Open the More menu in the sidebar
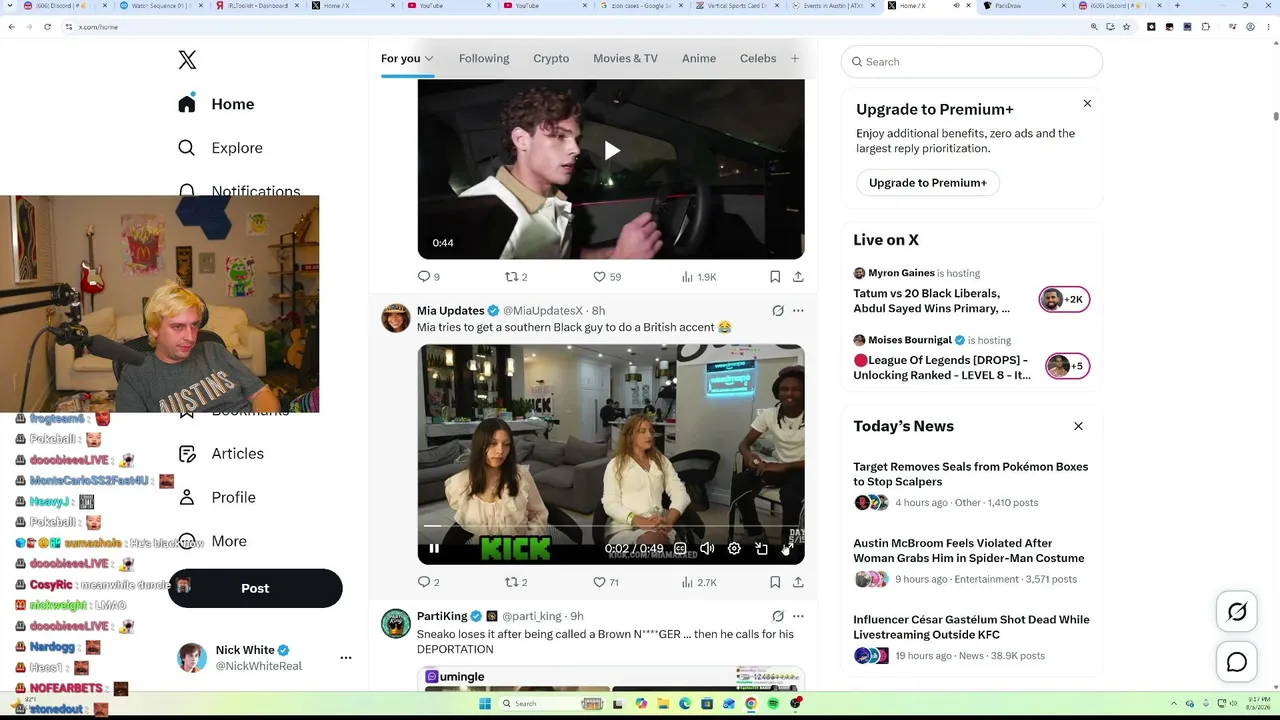Screen dimensions: 1280x720 tap(211, 541)
